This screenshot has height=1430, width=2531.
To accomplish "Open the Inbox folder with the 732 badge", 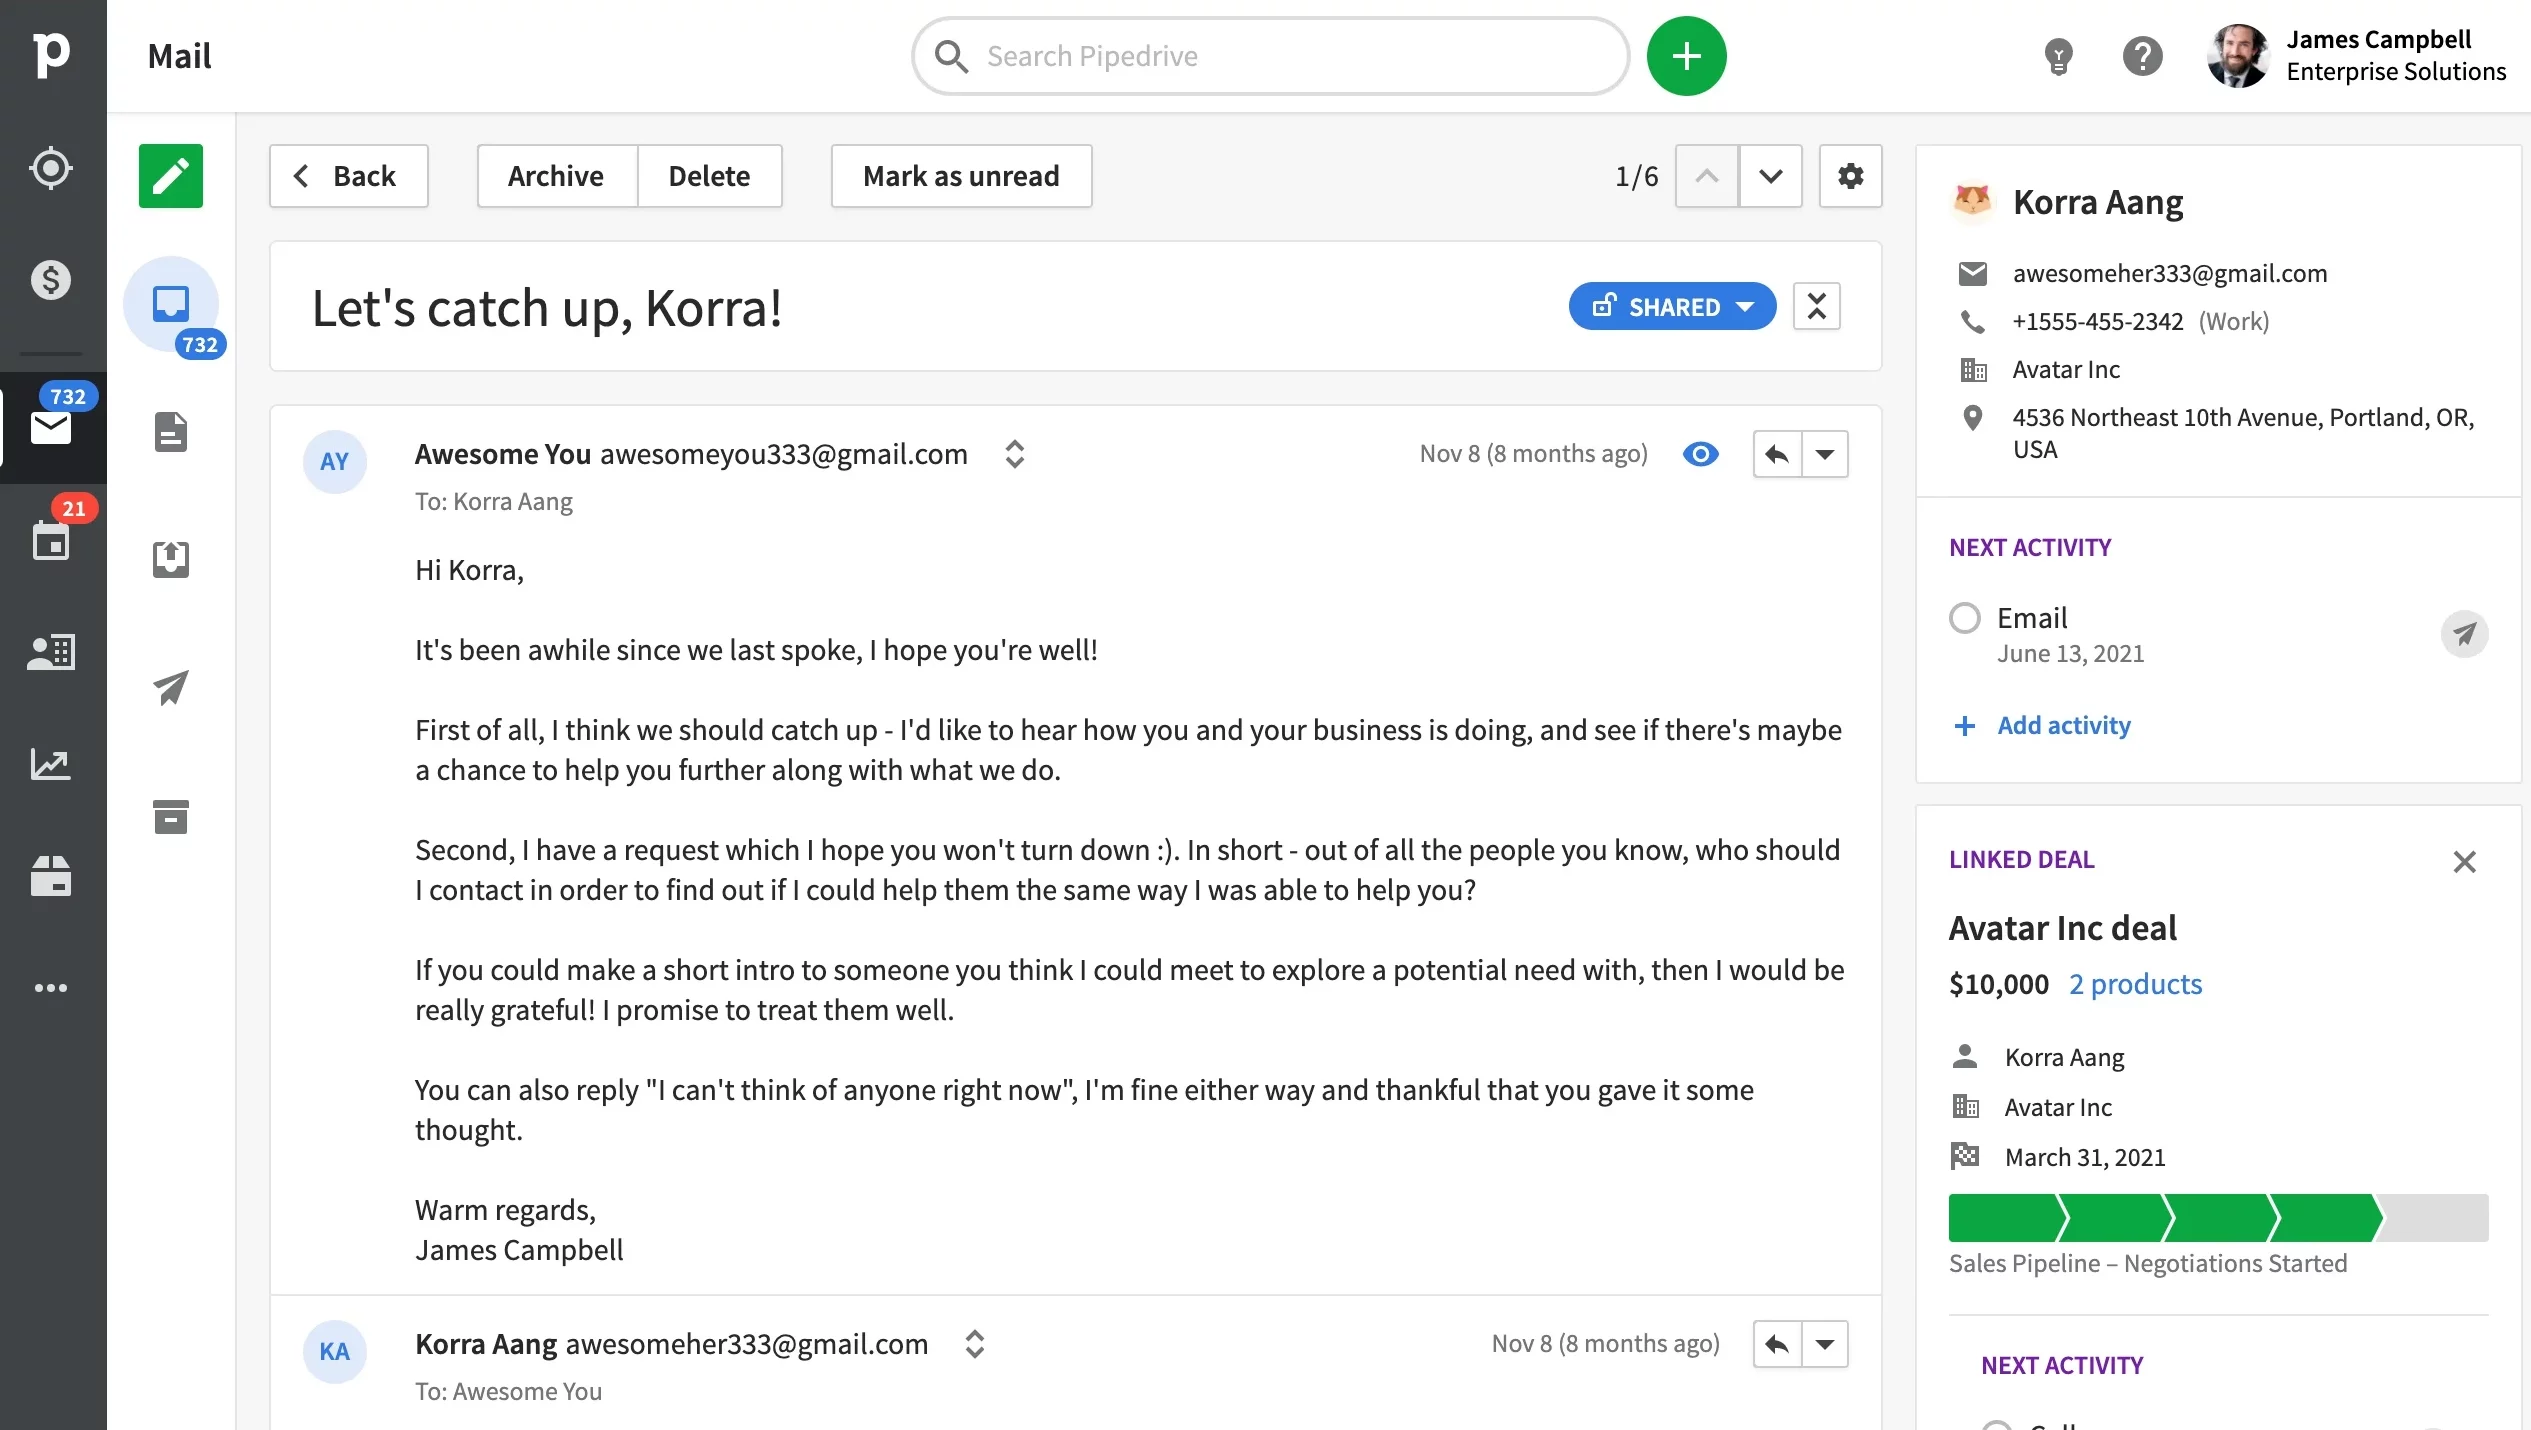I will pos(171,304).
